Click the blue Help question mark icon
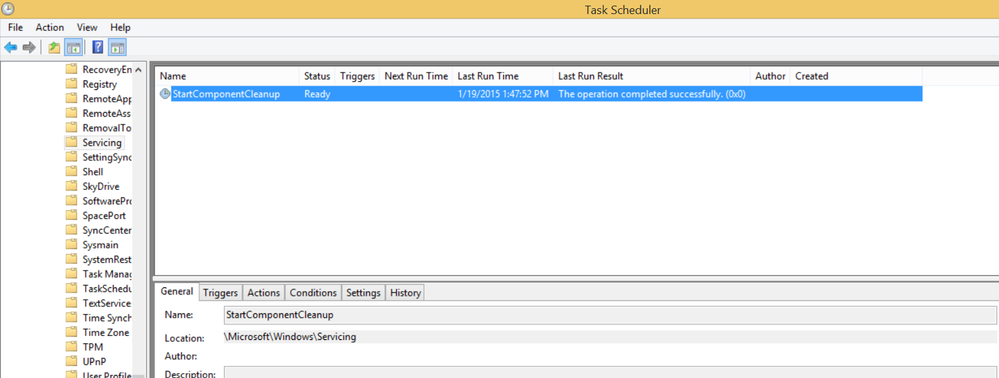The image size is (999, 378). (98, 47)
